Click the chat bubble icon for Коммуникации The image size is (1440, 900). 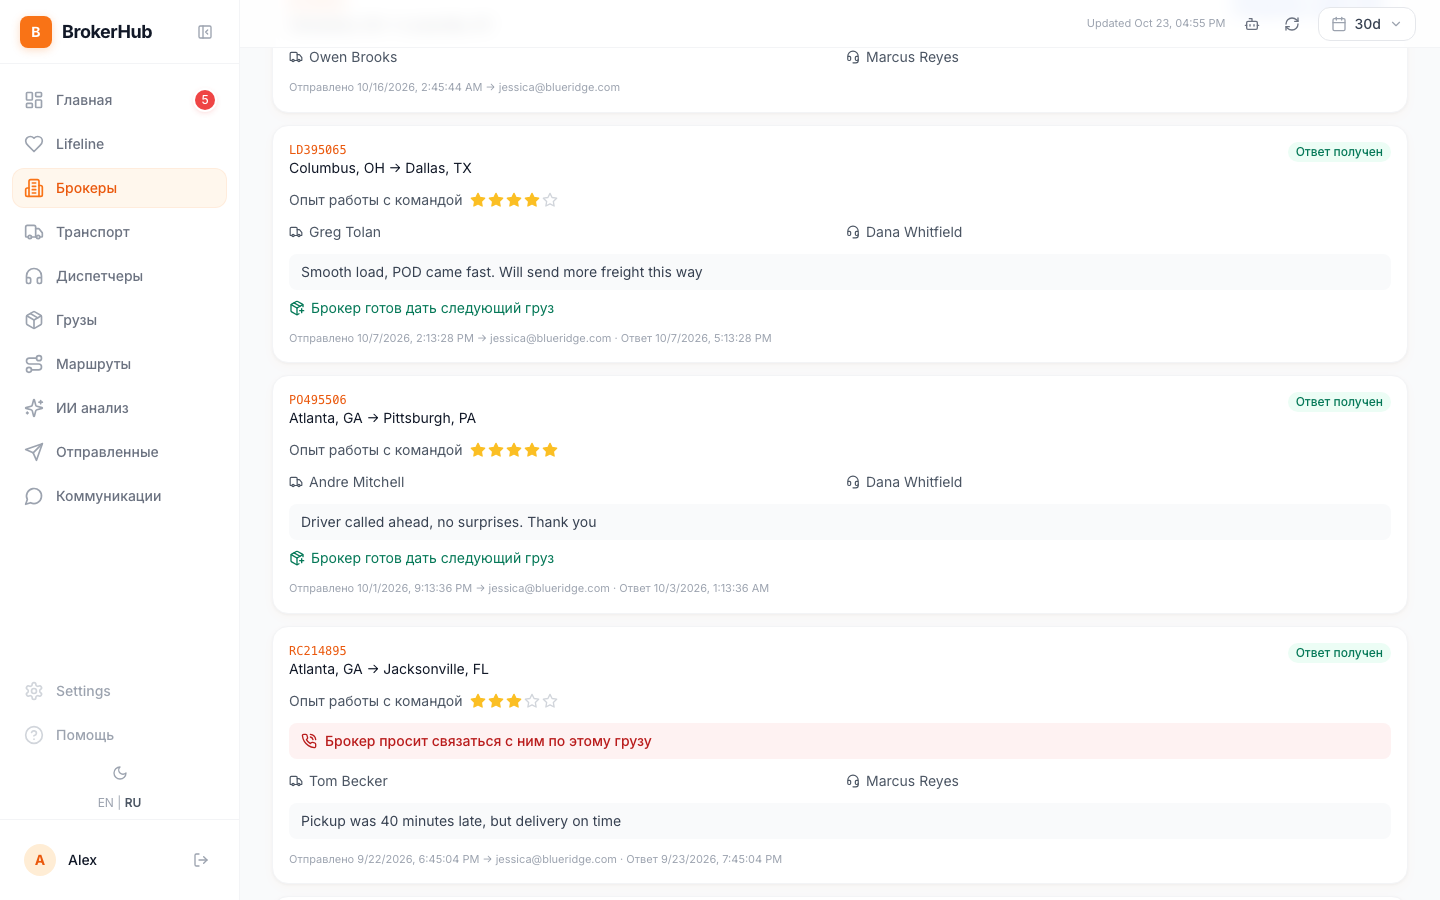[x=34, y=496]
